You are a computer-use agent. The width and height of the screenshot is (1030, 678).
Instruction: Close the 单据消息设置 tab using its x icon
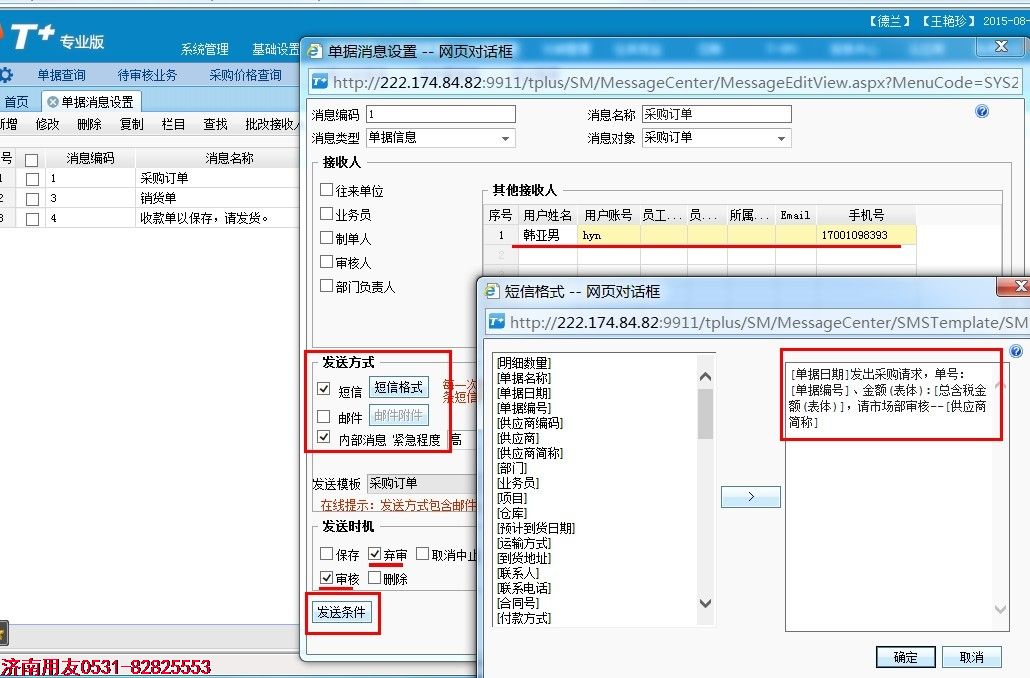pyautogui.click(x=53, y=102)
